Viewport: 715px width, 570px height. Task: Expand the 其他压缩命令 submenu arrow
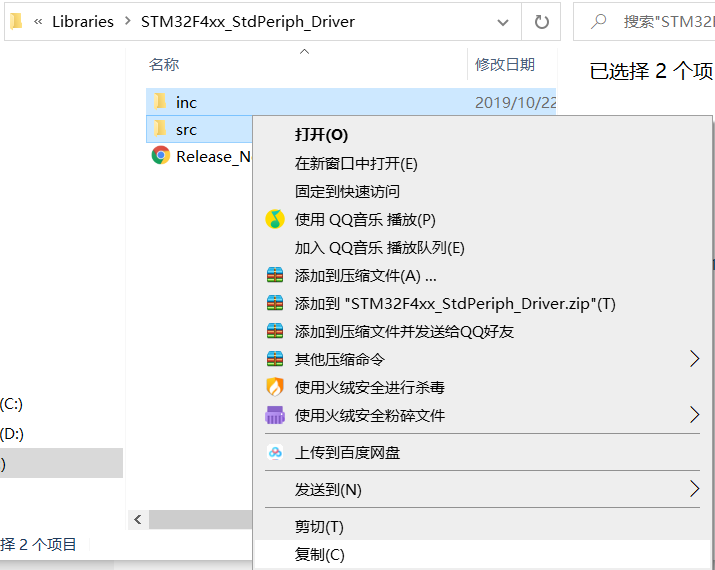click(694, 359)
